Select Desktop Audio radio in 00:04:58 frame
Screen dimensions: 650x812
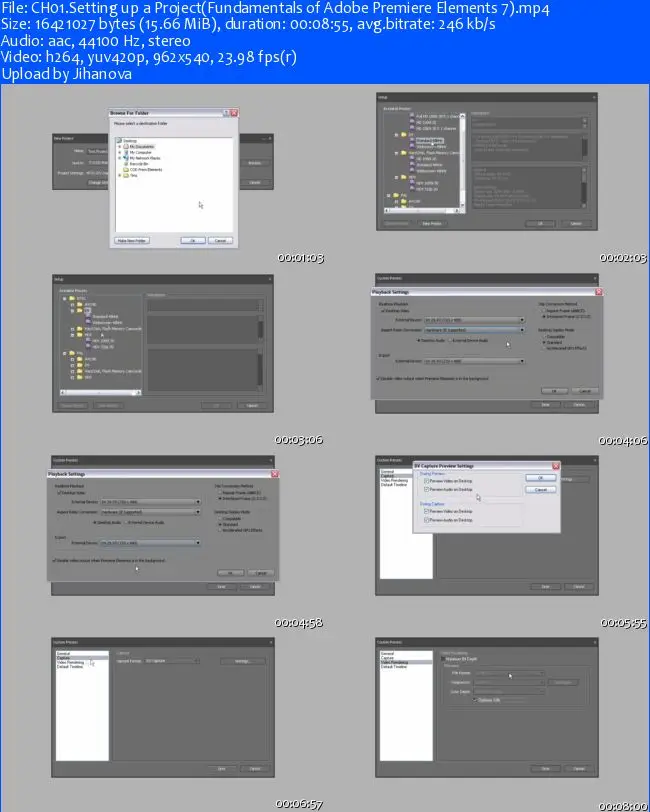[95, 523]
